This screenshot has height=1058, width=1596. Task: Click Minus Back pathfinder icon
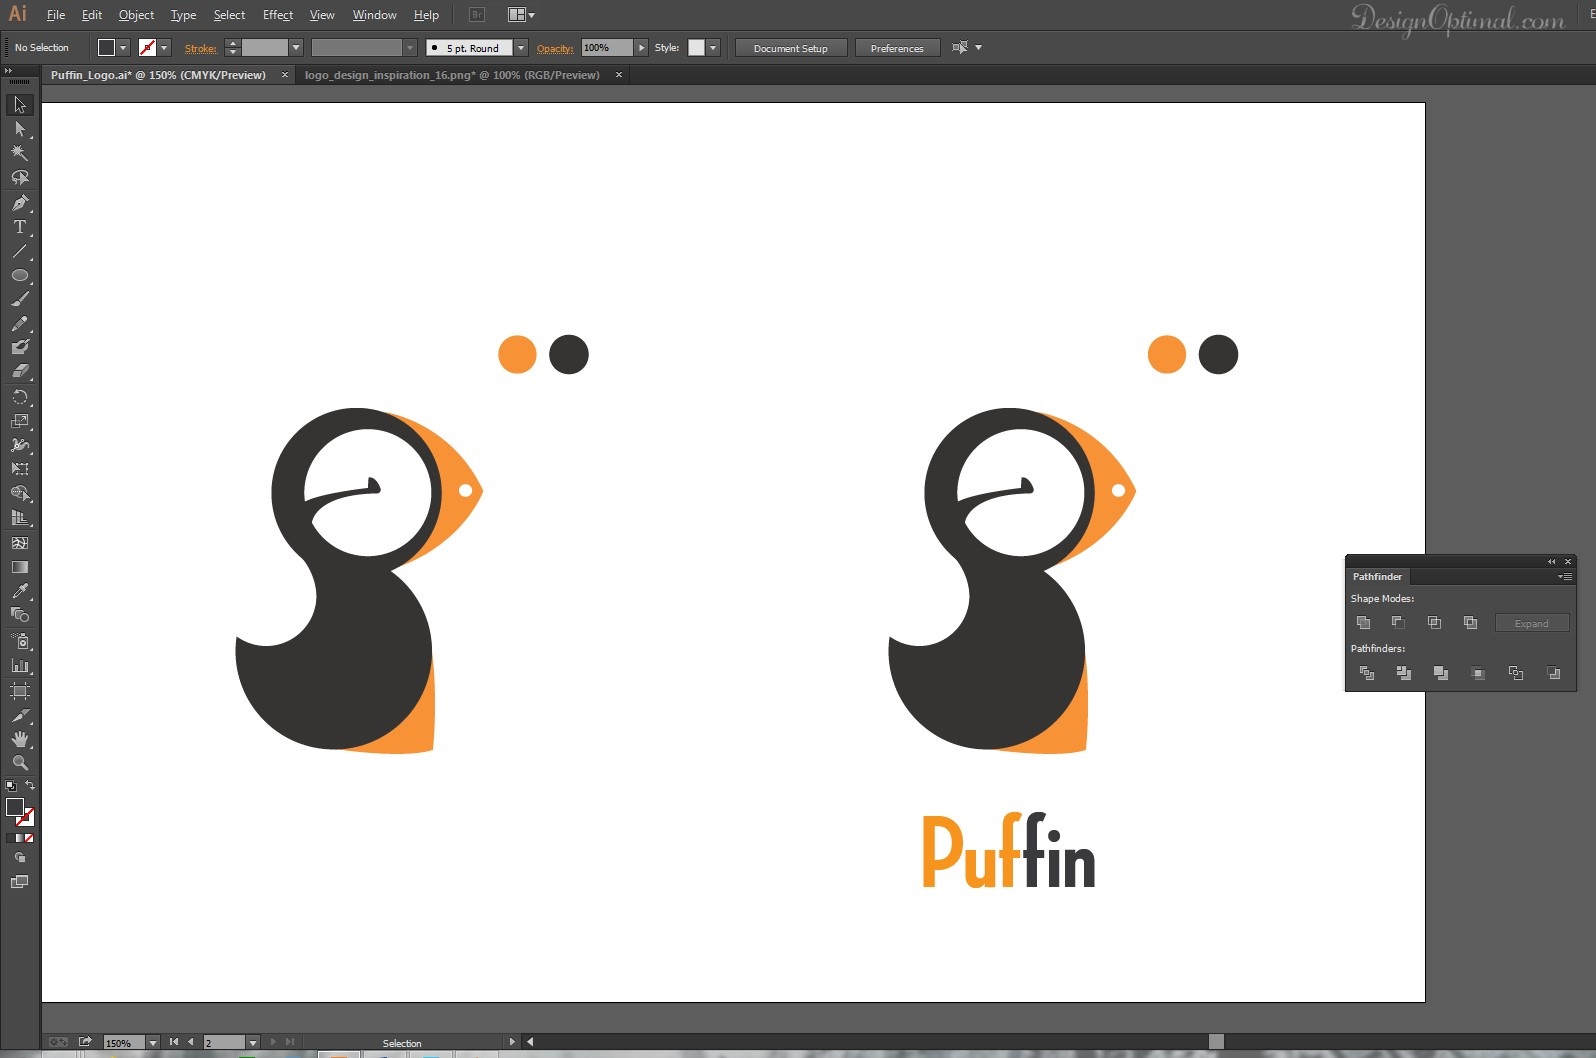1553,673
